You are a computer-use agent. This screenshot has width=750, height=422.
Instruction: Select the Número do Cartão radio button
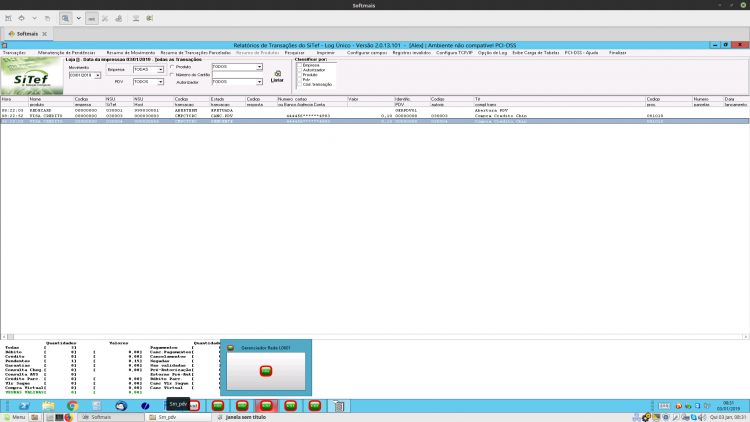172,75
